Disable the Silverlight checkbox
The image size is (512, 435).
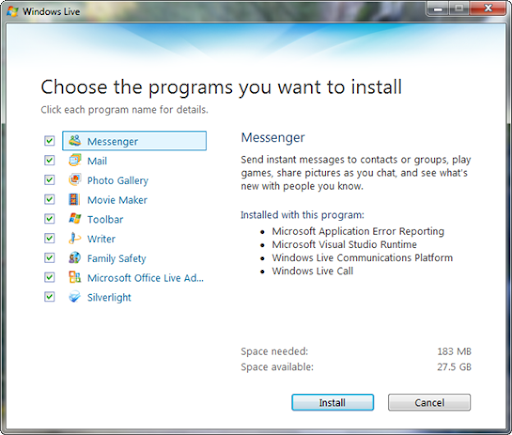49,297
